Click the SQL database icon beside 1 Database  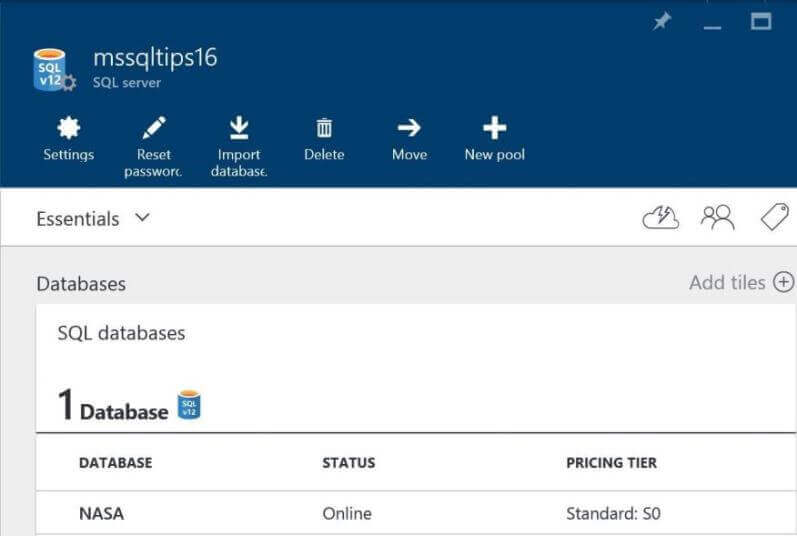pyautogui.click(x=189, y=405)
